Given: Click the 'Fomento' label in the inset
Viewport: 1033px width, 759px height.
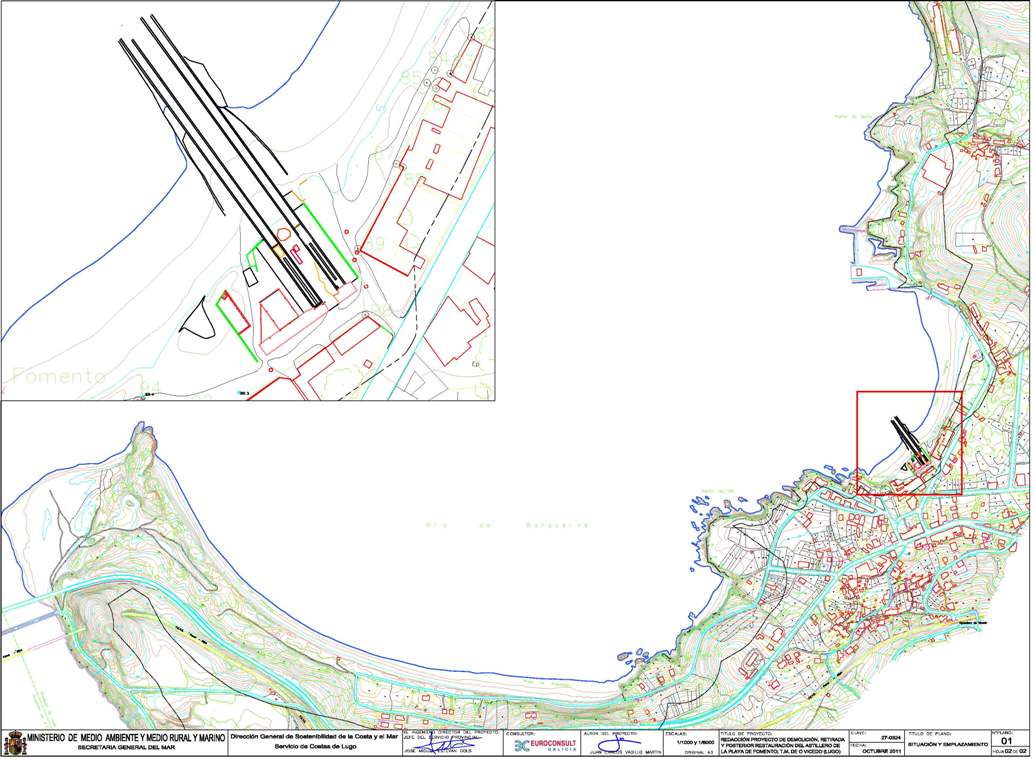Looking at the screenshot, I should pyautogui.click(x=59, y=376).
